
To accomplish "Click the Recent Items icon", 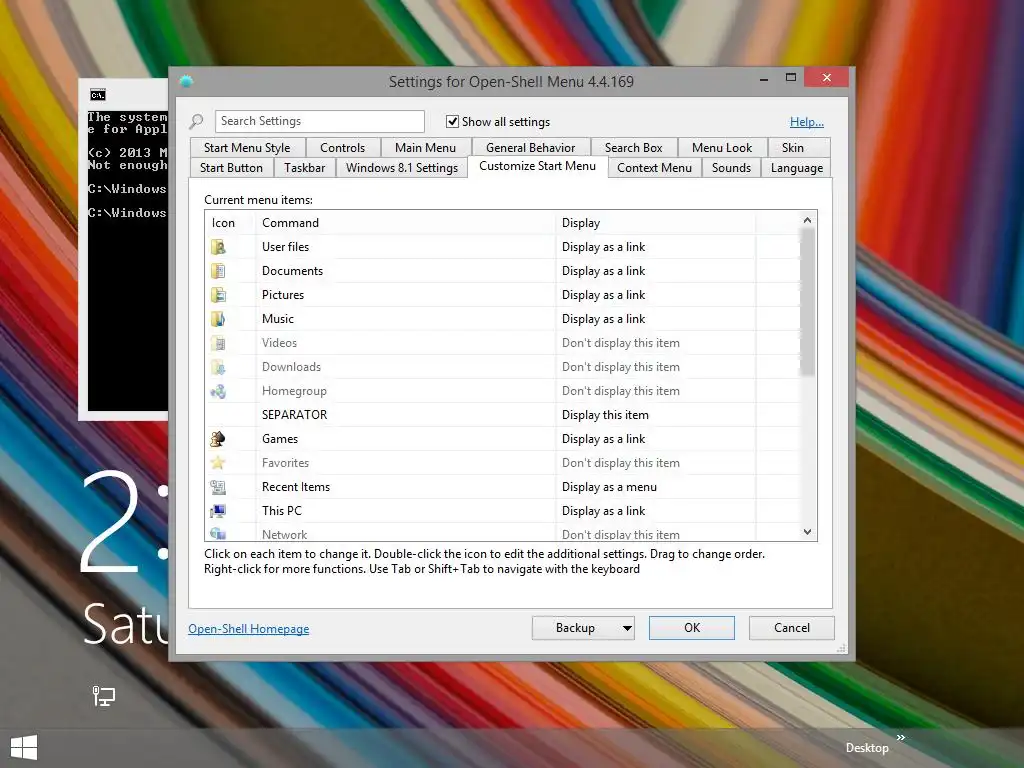I will click(218, 487).
